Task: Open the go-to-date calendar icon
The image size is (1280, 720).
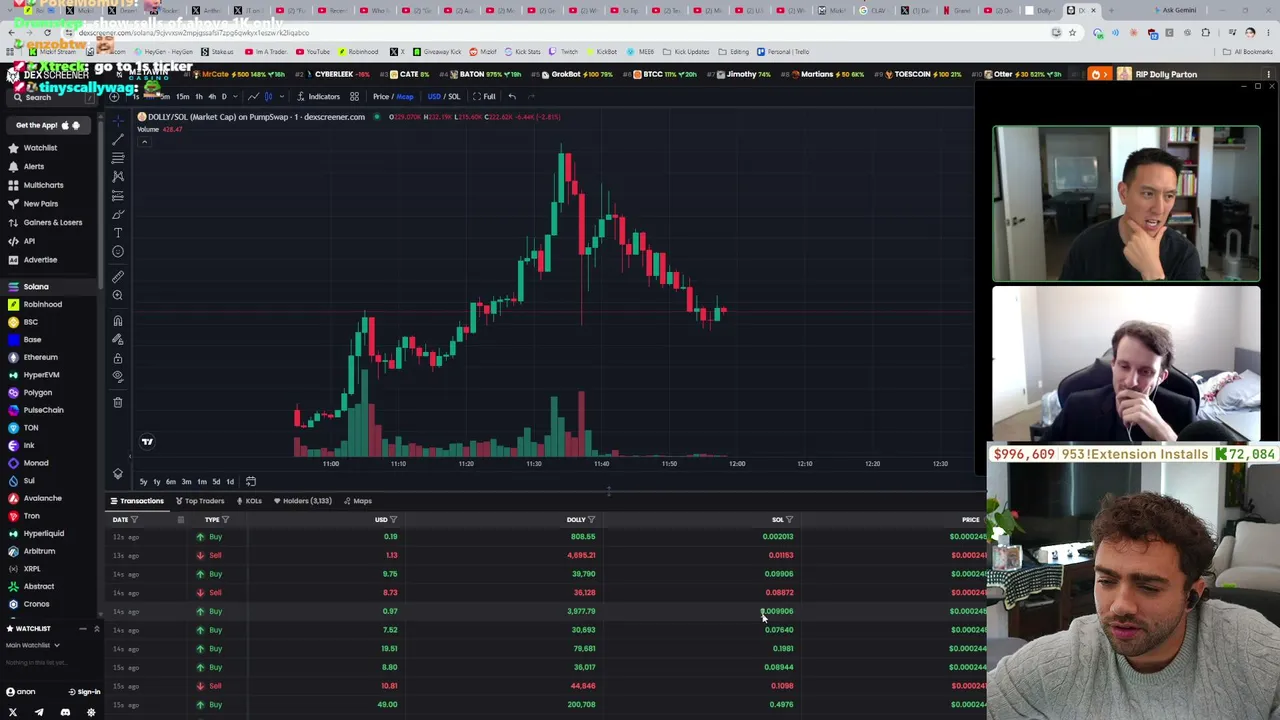Action: tap(251, 482)
